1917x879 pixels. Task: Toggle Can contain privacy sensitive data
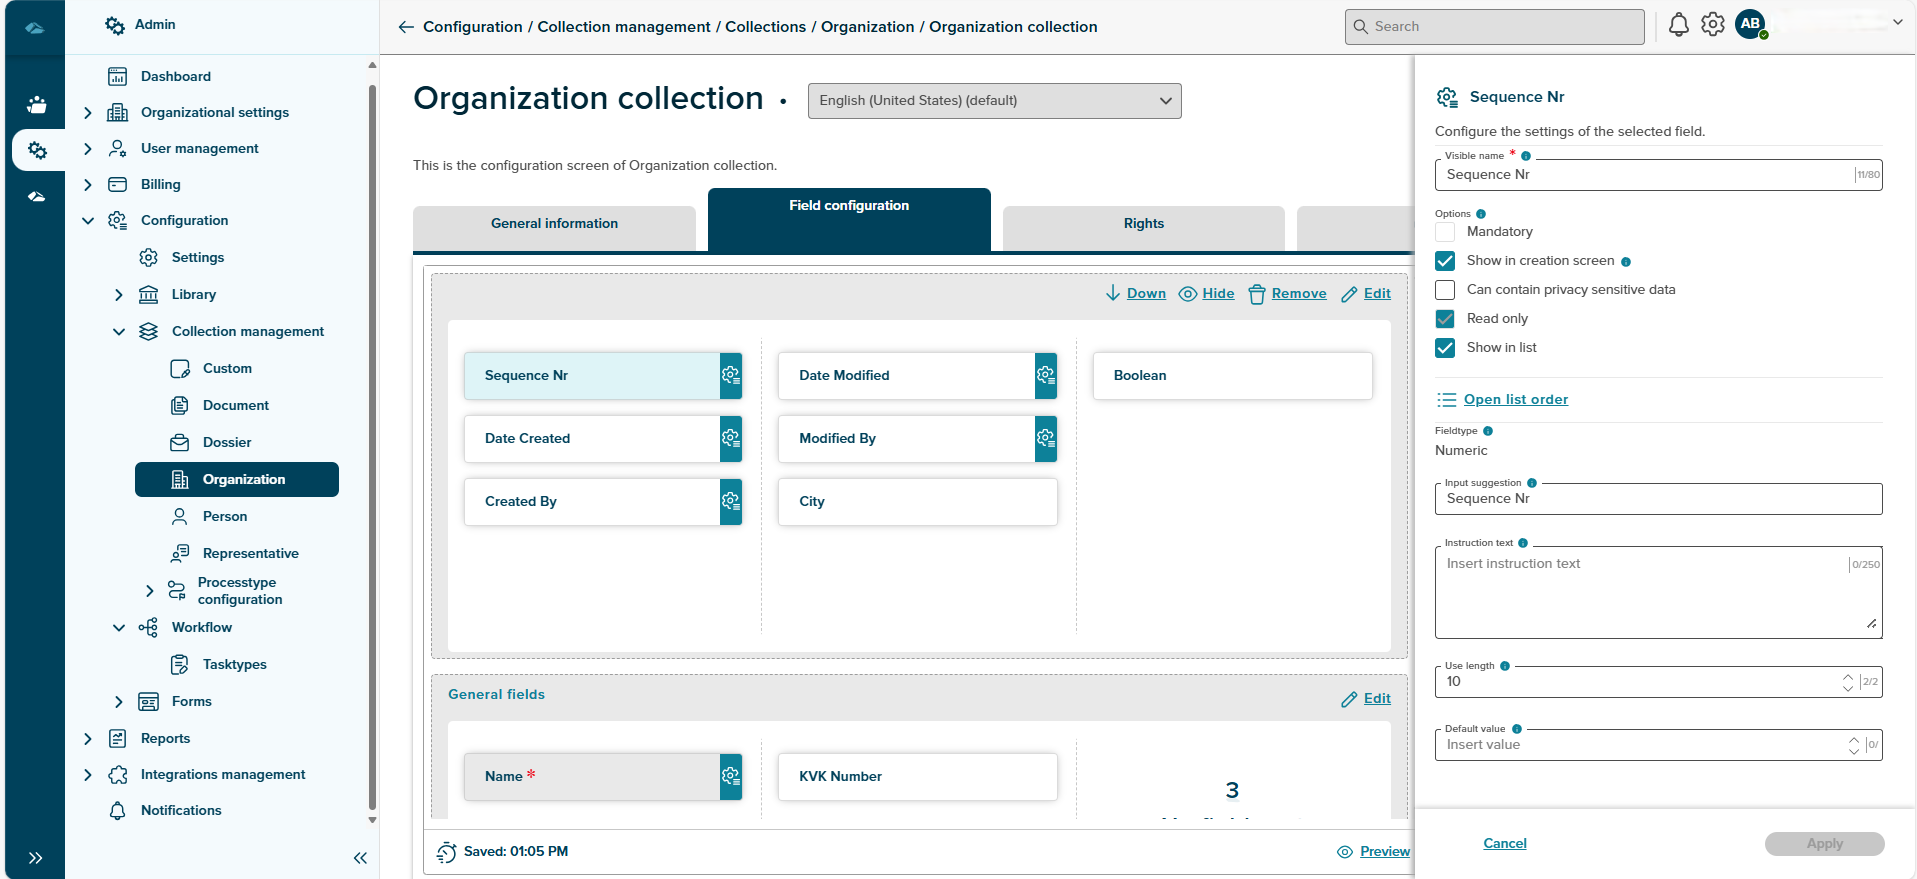coord(1445,290)
